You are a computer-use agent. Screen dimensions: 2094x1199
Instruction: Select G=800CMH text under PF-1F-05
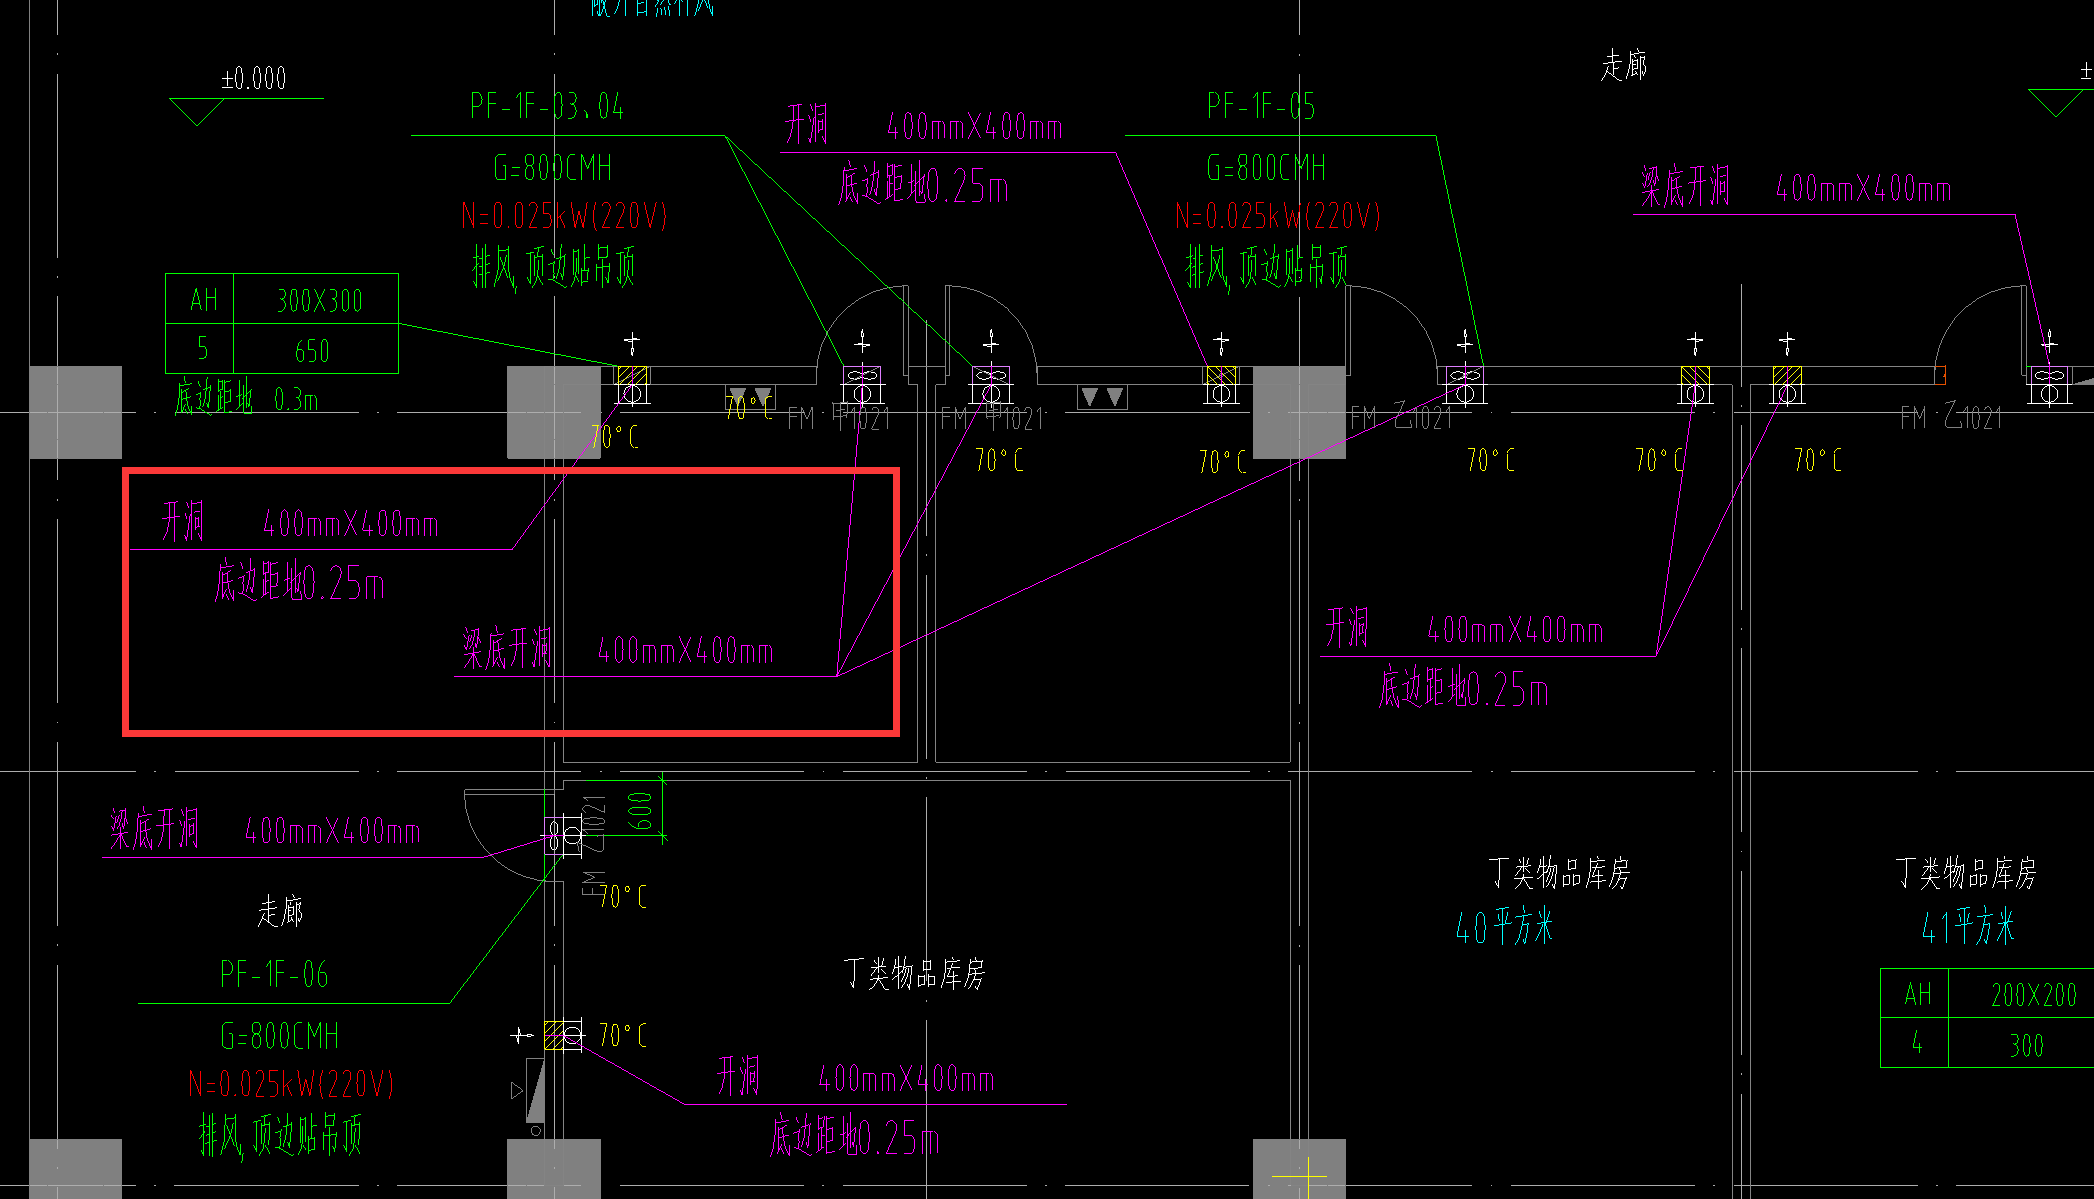click(x=1266, y=167)
